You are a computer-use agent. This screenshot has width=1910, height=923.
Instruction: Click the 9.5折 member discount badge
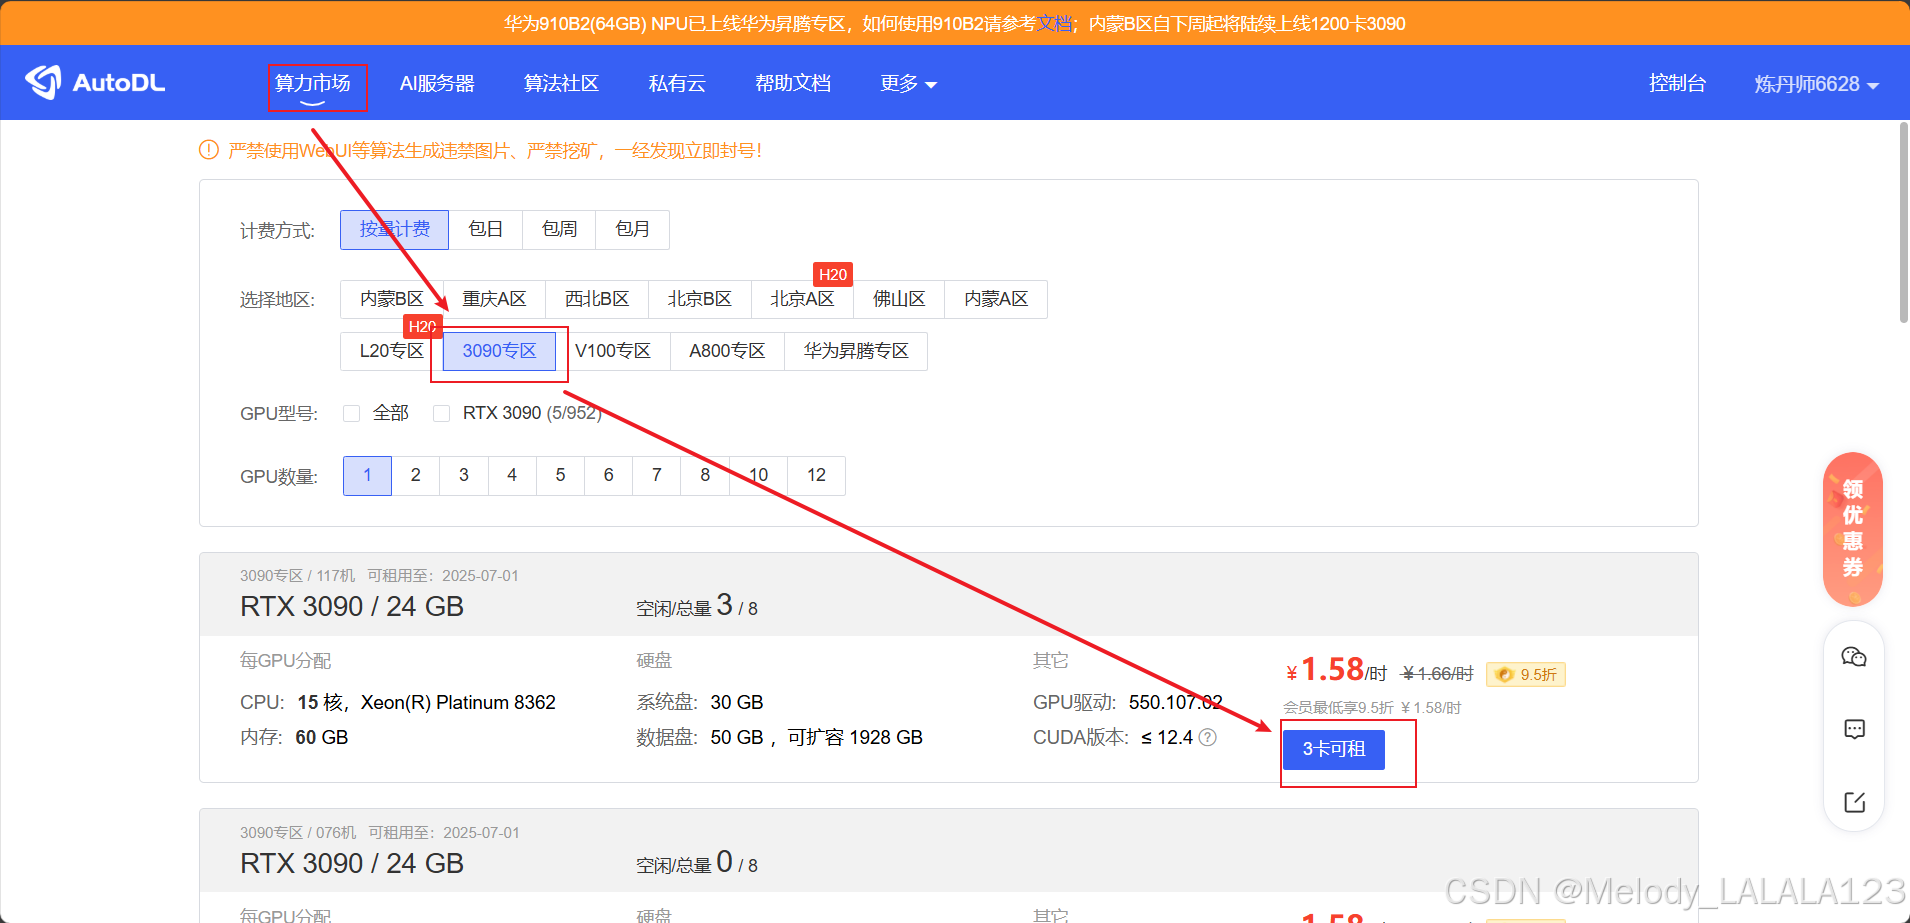click(1526, 674)
